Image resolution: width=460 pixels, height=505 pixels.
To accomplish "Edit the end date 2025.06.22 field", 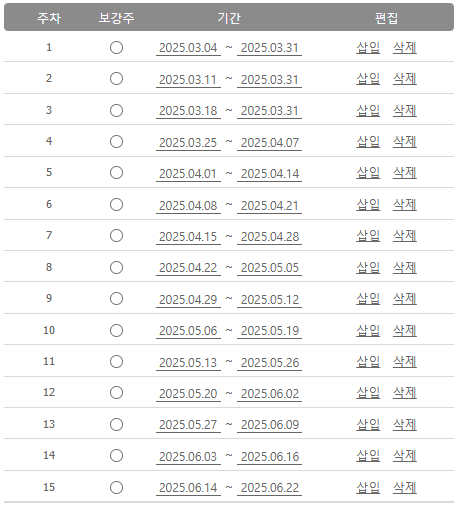I will [269, 488].
